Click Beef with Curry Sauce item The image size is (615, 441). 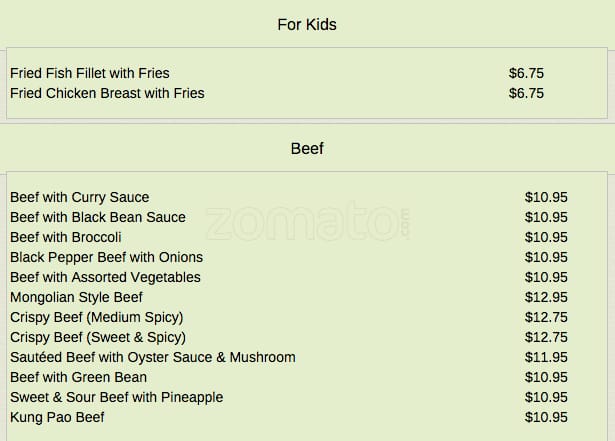[80, 197]
